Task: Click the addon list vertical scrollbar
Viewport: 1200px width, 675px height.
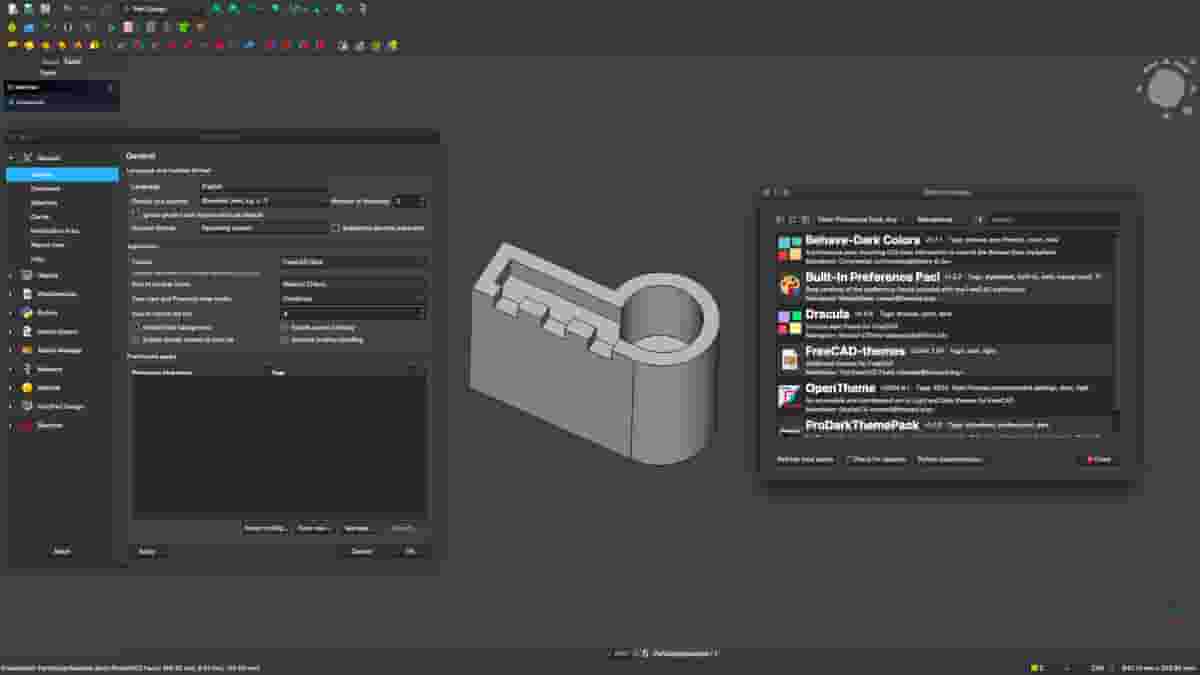Action: click(x=1116, y=320)
